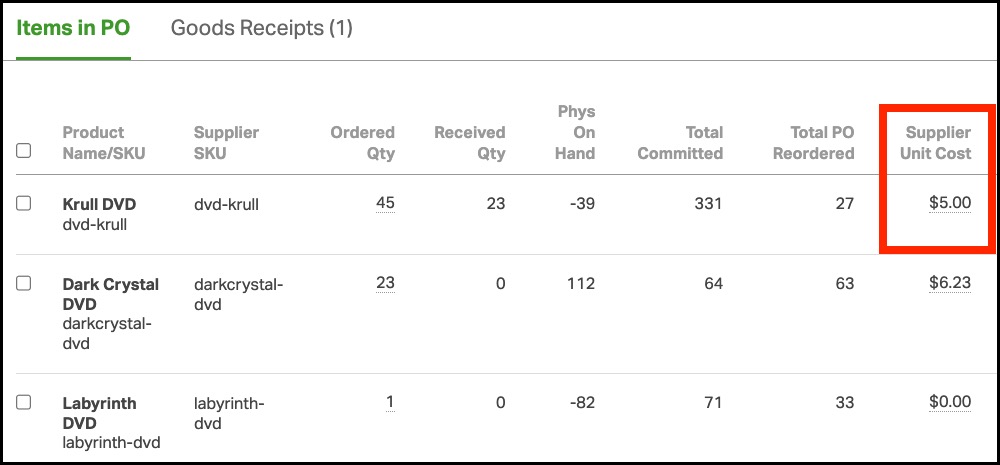Click the Product Name/SKU column header
The image size is (1000, 465).
94,143
